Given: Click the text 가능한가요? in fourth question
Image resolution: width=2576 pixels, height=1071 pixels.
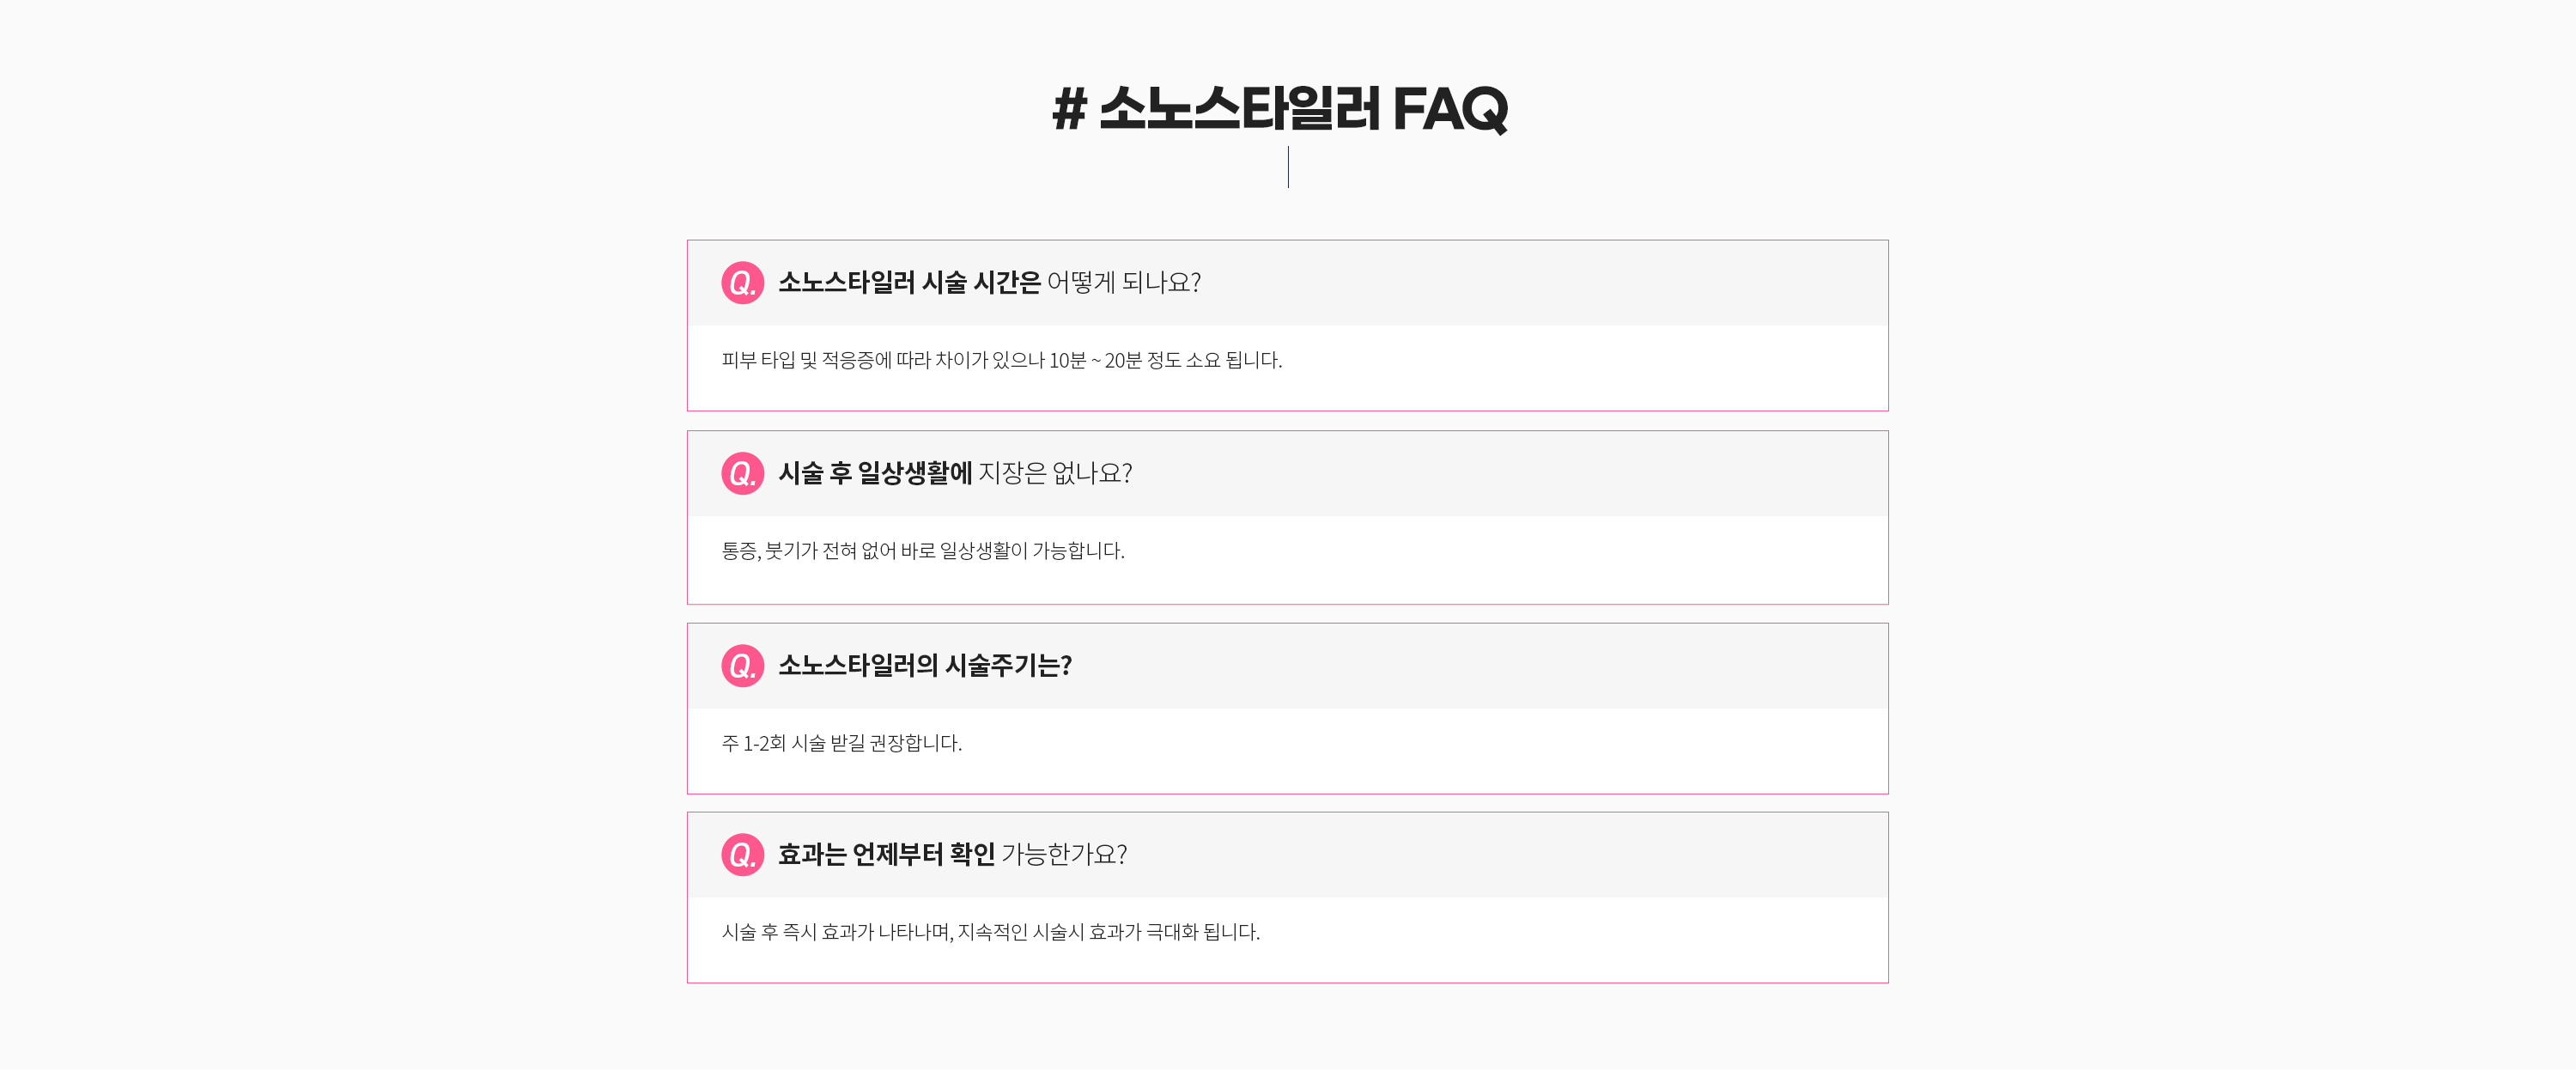Looking at the screenshot, I should (x=1064, y=855).
